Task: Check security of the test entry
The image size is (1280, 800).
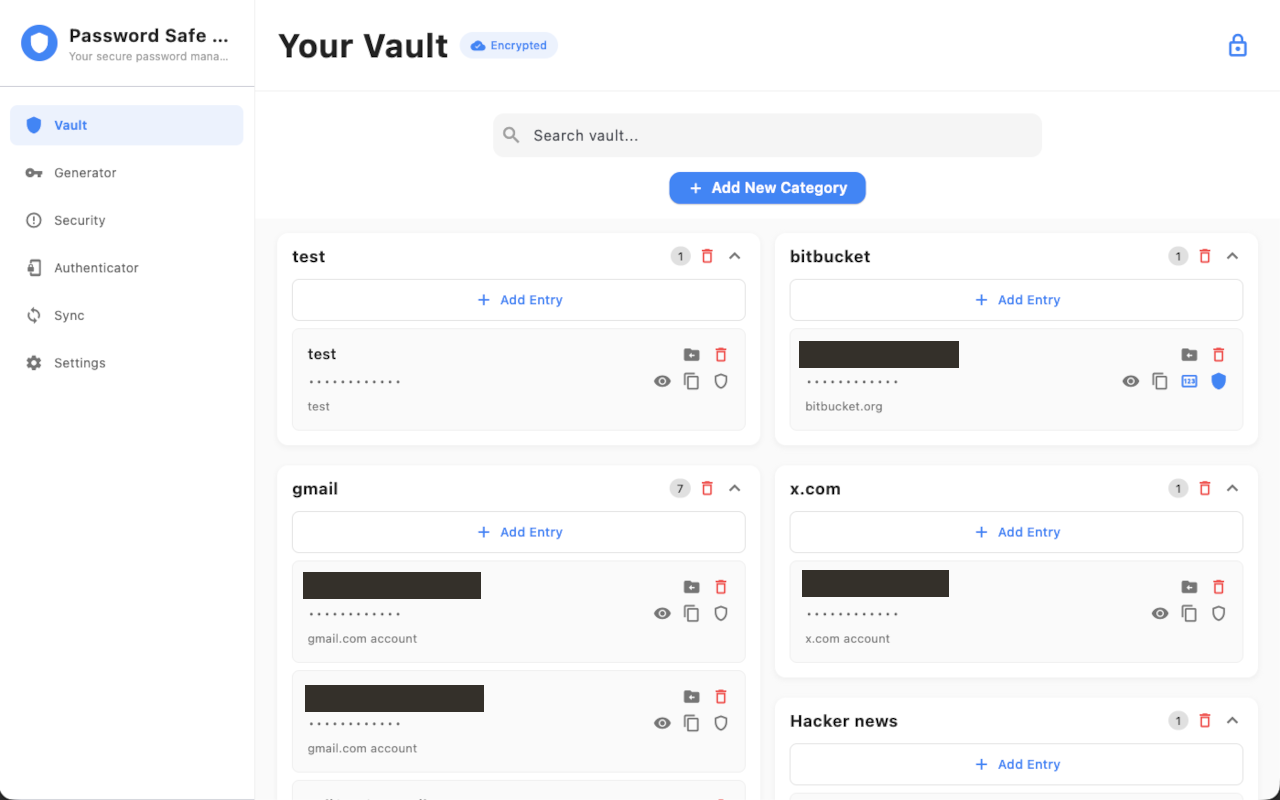Action: 721,381
